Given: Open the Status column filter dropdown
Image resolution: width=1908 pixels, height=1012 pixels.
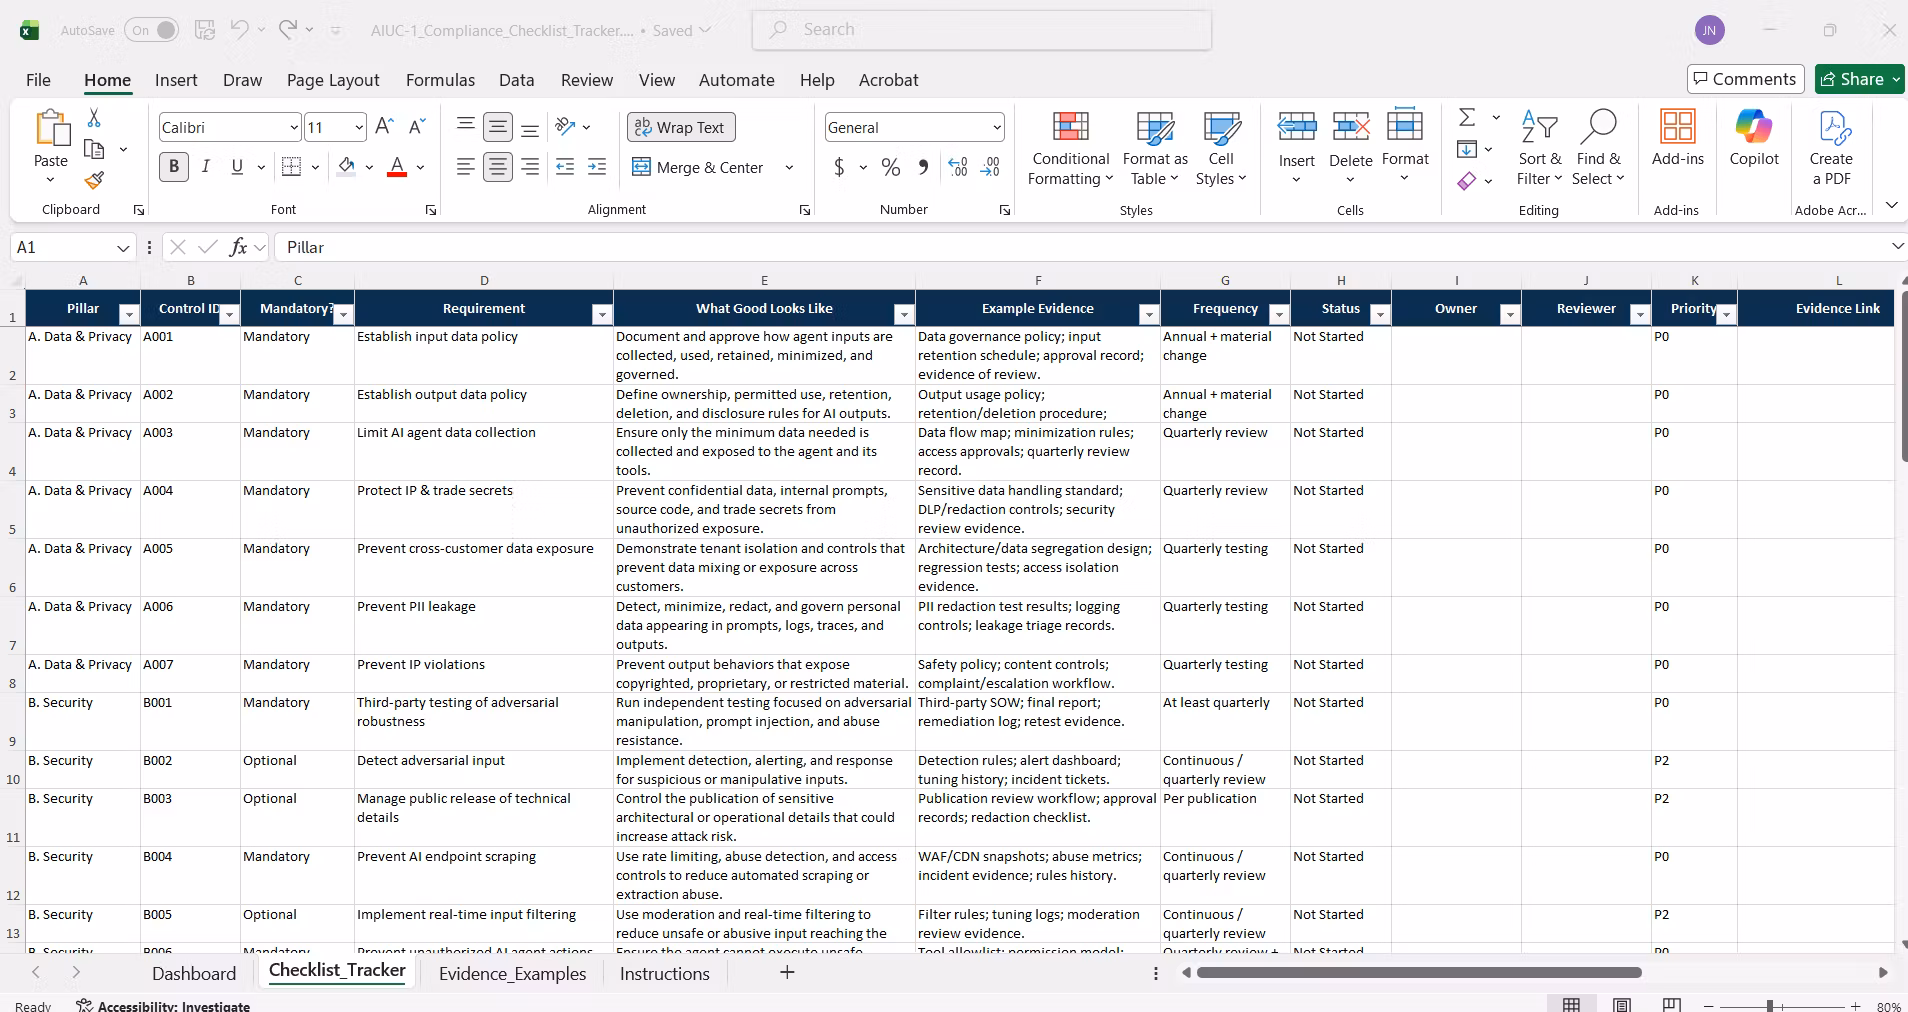Looking at the screenshot, I should [1379, 315].
